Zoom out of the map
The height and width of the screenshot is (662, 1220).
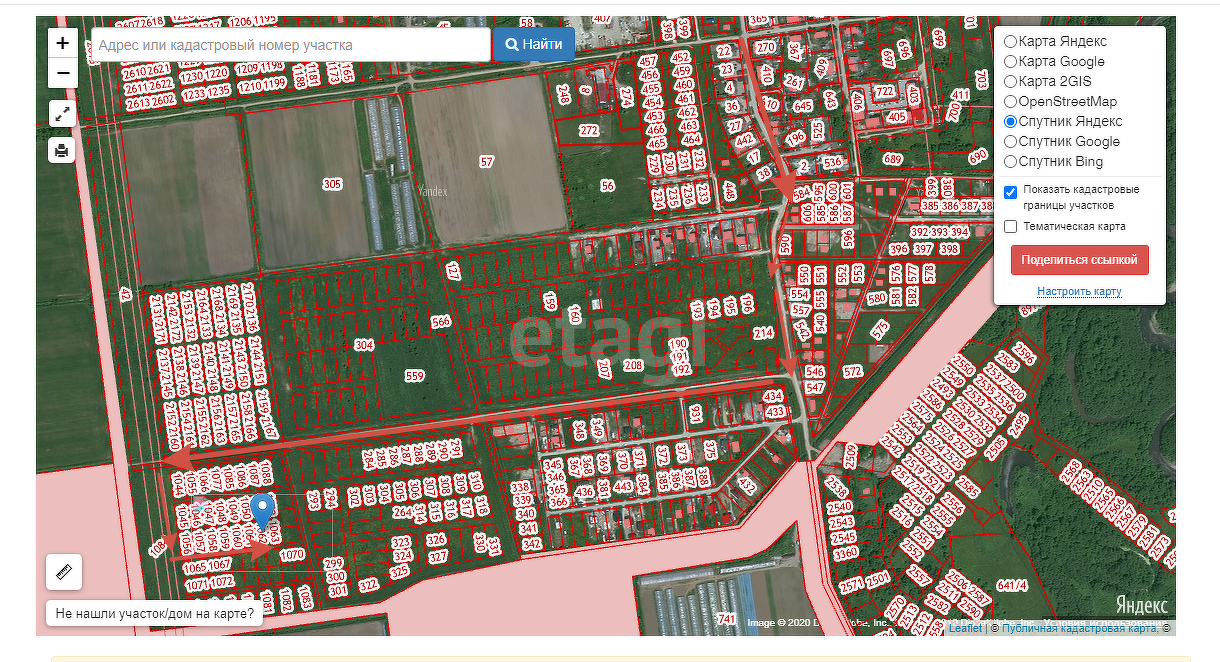coord(62,73)
